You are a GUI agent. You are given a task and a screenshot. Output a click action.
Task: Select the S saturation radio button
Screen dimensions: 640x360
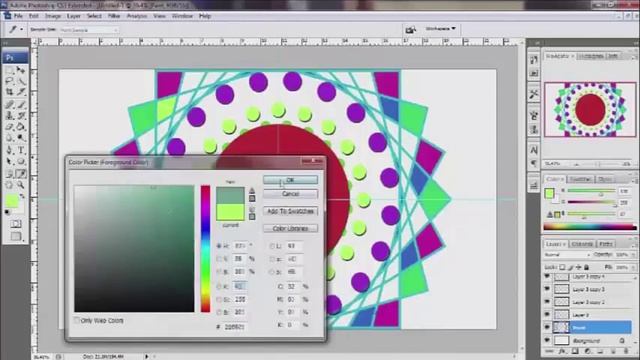coord(219,259)
